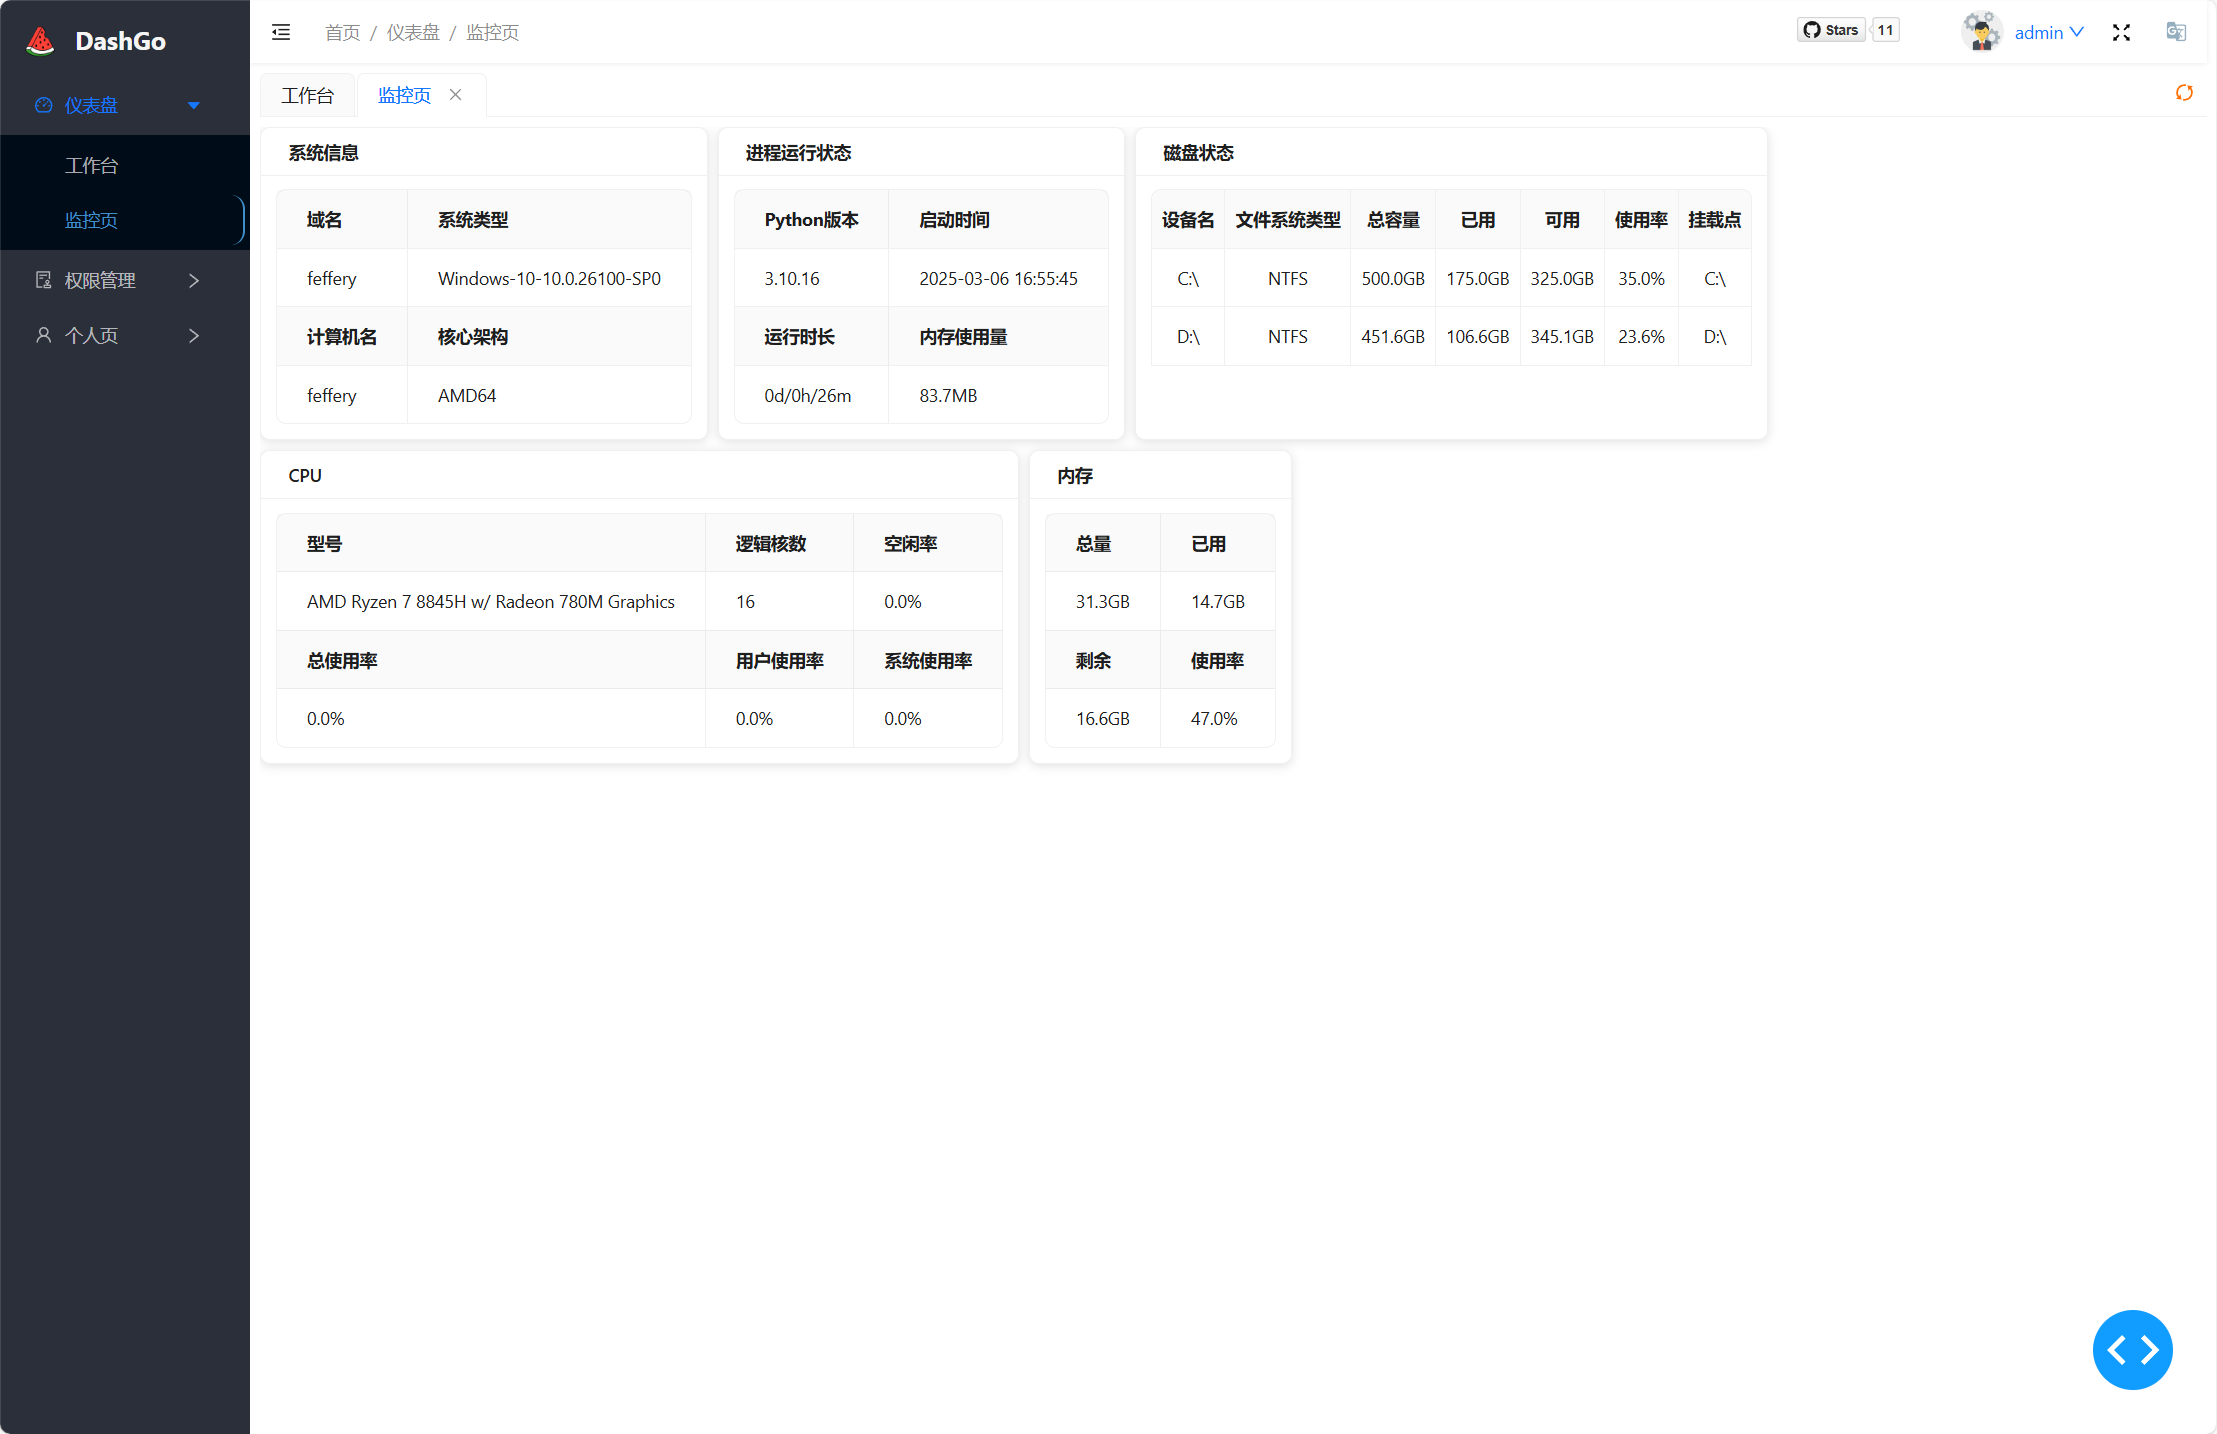Switch to the 工作台 tab

307,94
